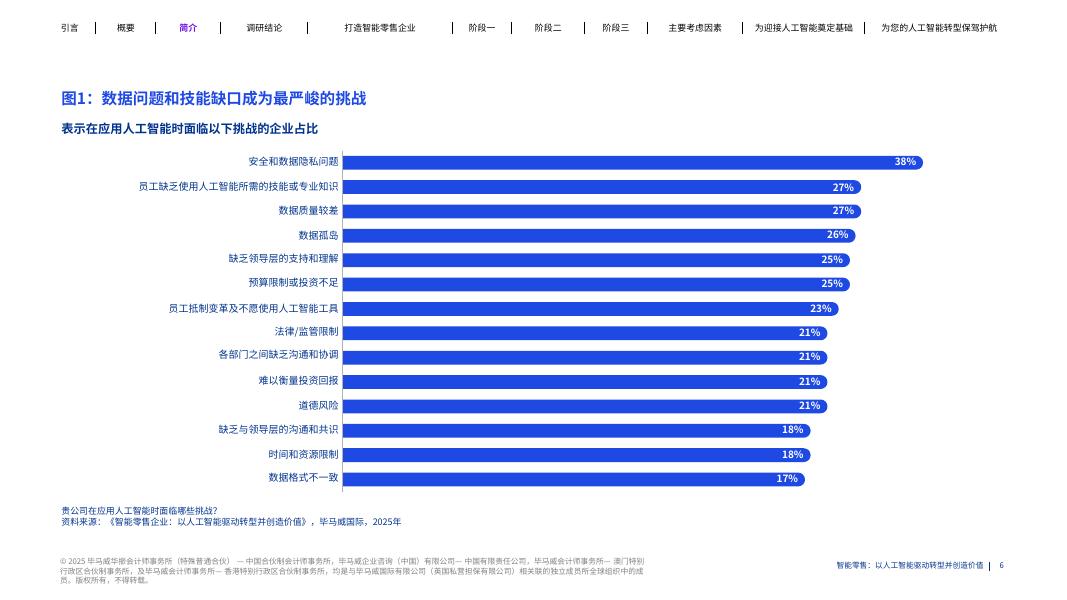
Task: Navigate to 为迎接人工智能奠定基础
Action: pyautogui.click(x=803, y=28)
